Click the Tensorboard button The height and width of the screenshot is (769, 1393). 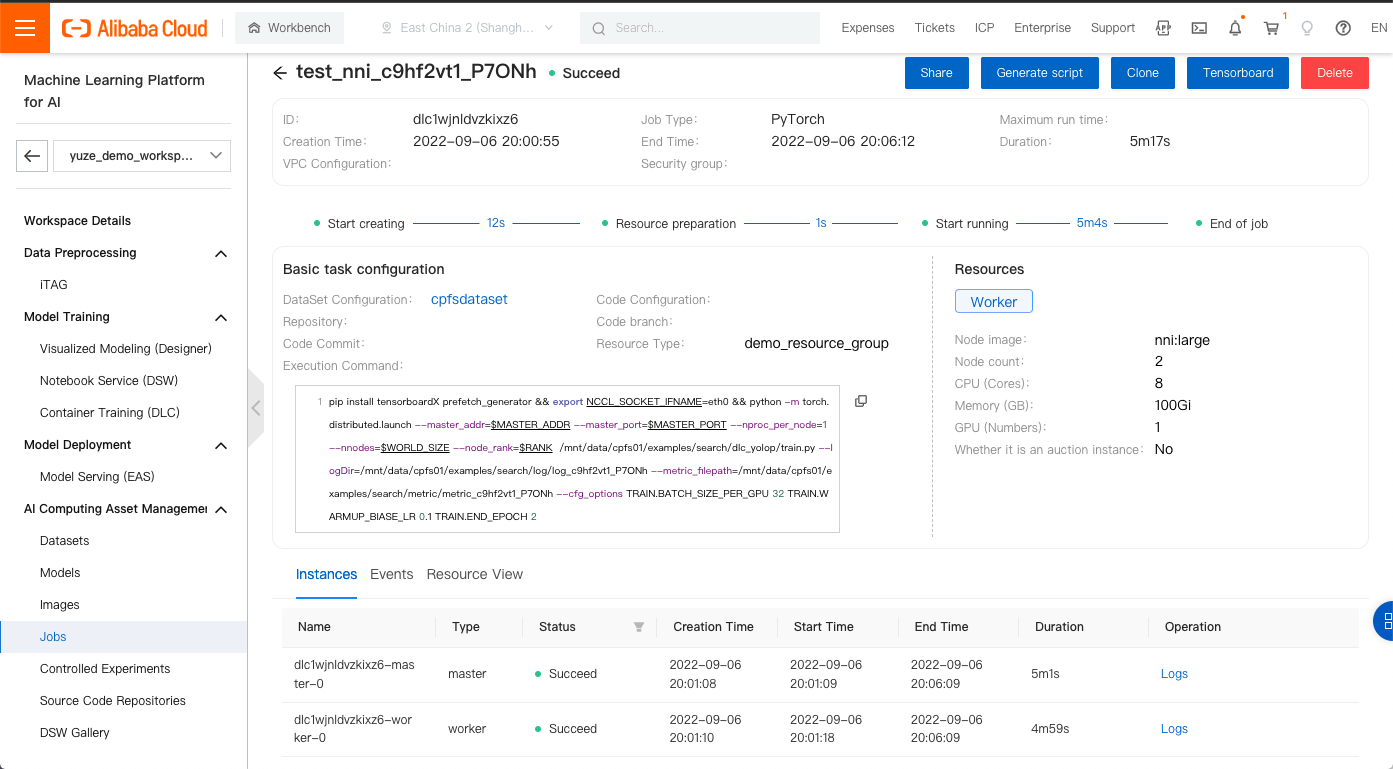pyautogui.click(x=1237, y=72)
